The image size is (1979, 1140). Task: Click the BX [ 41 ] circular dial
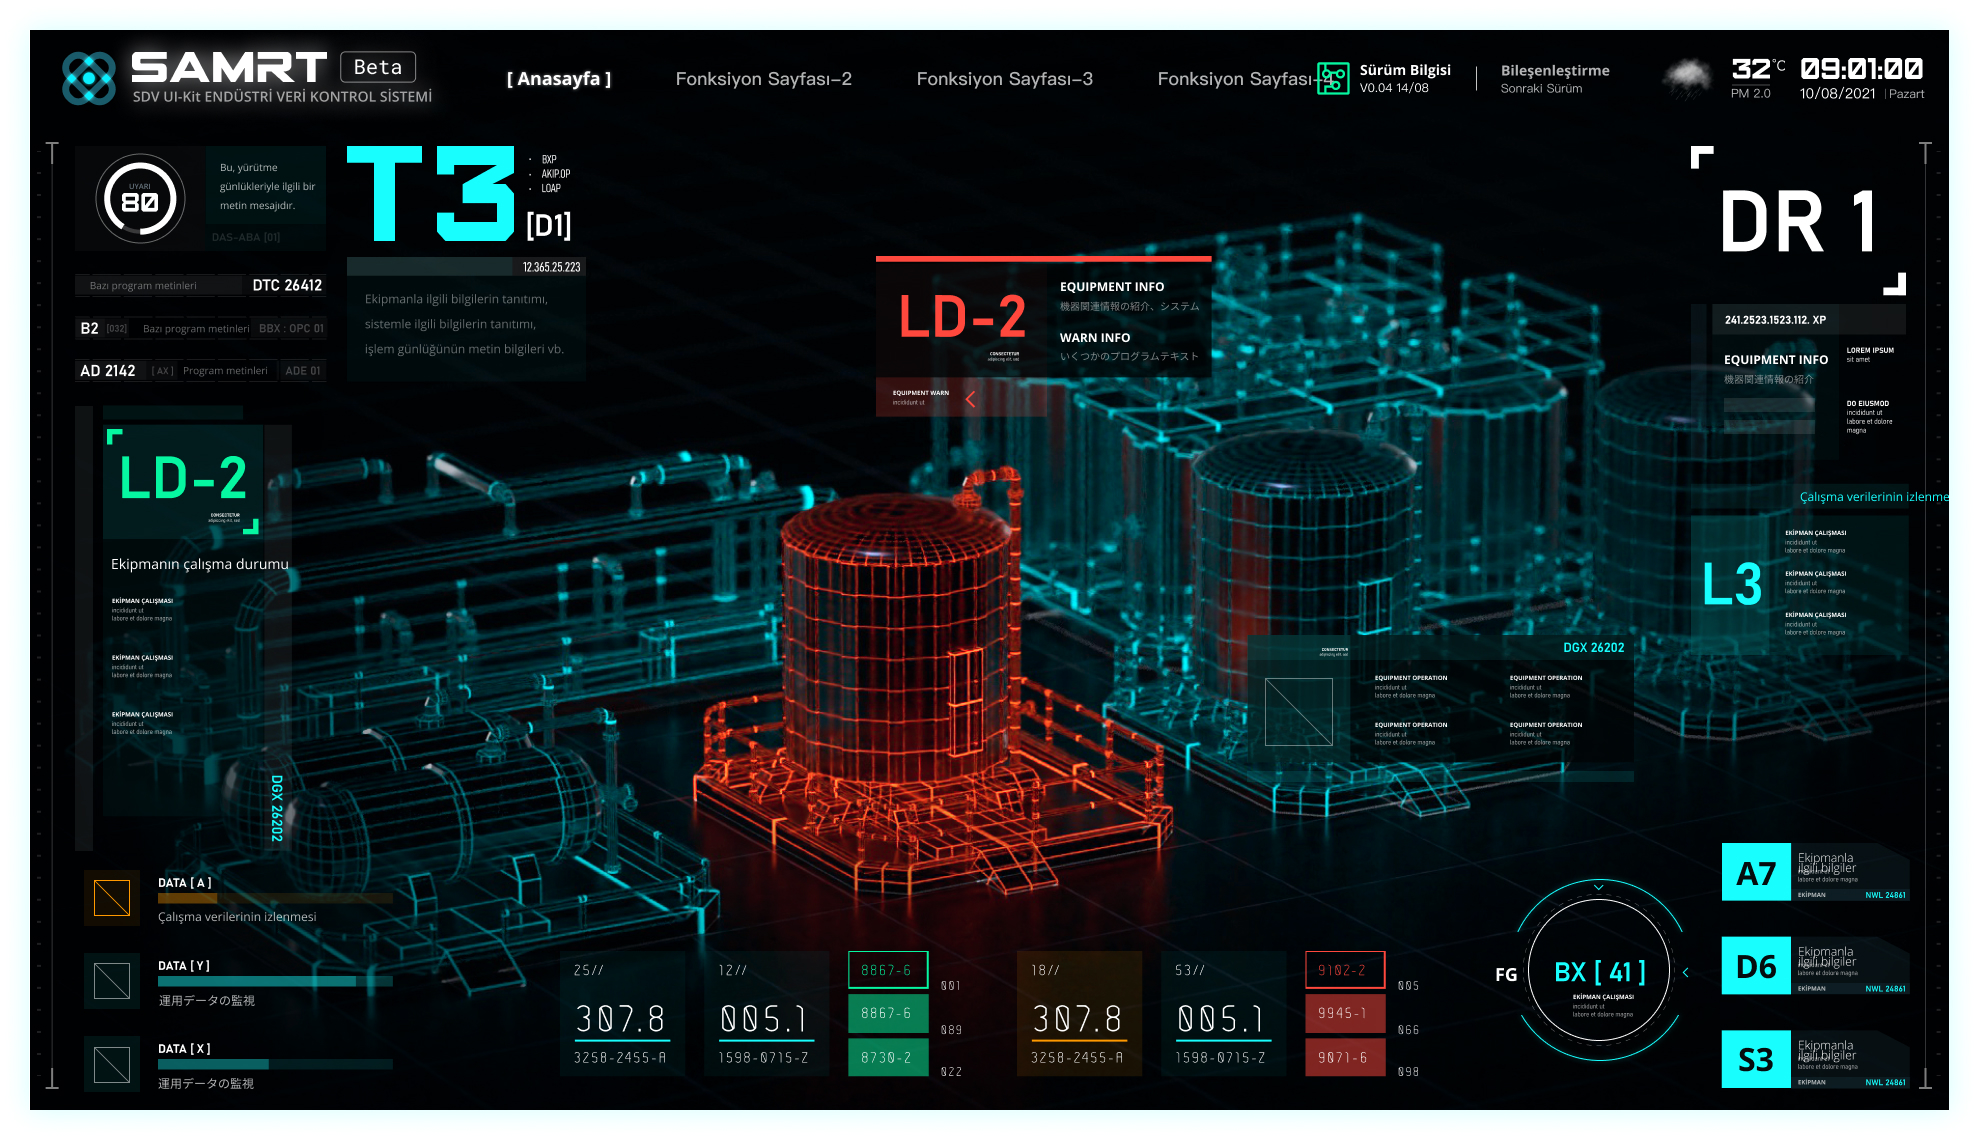coord(1599,972)
